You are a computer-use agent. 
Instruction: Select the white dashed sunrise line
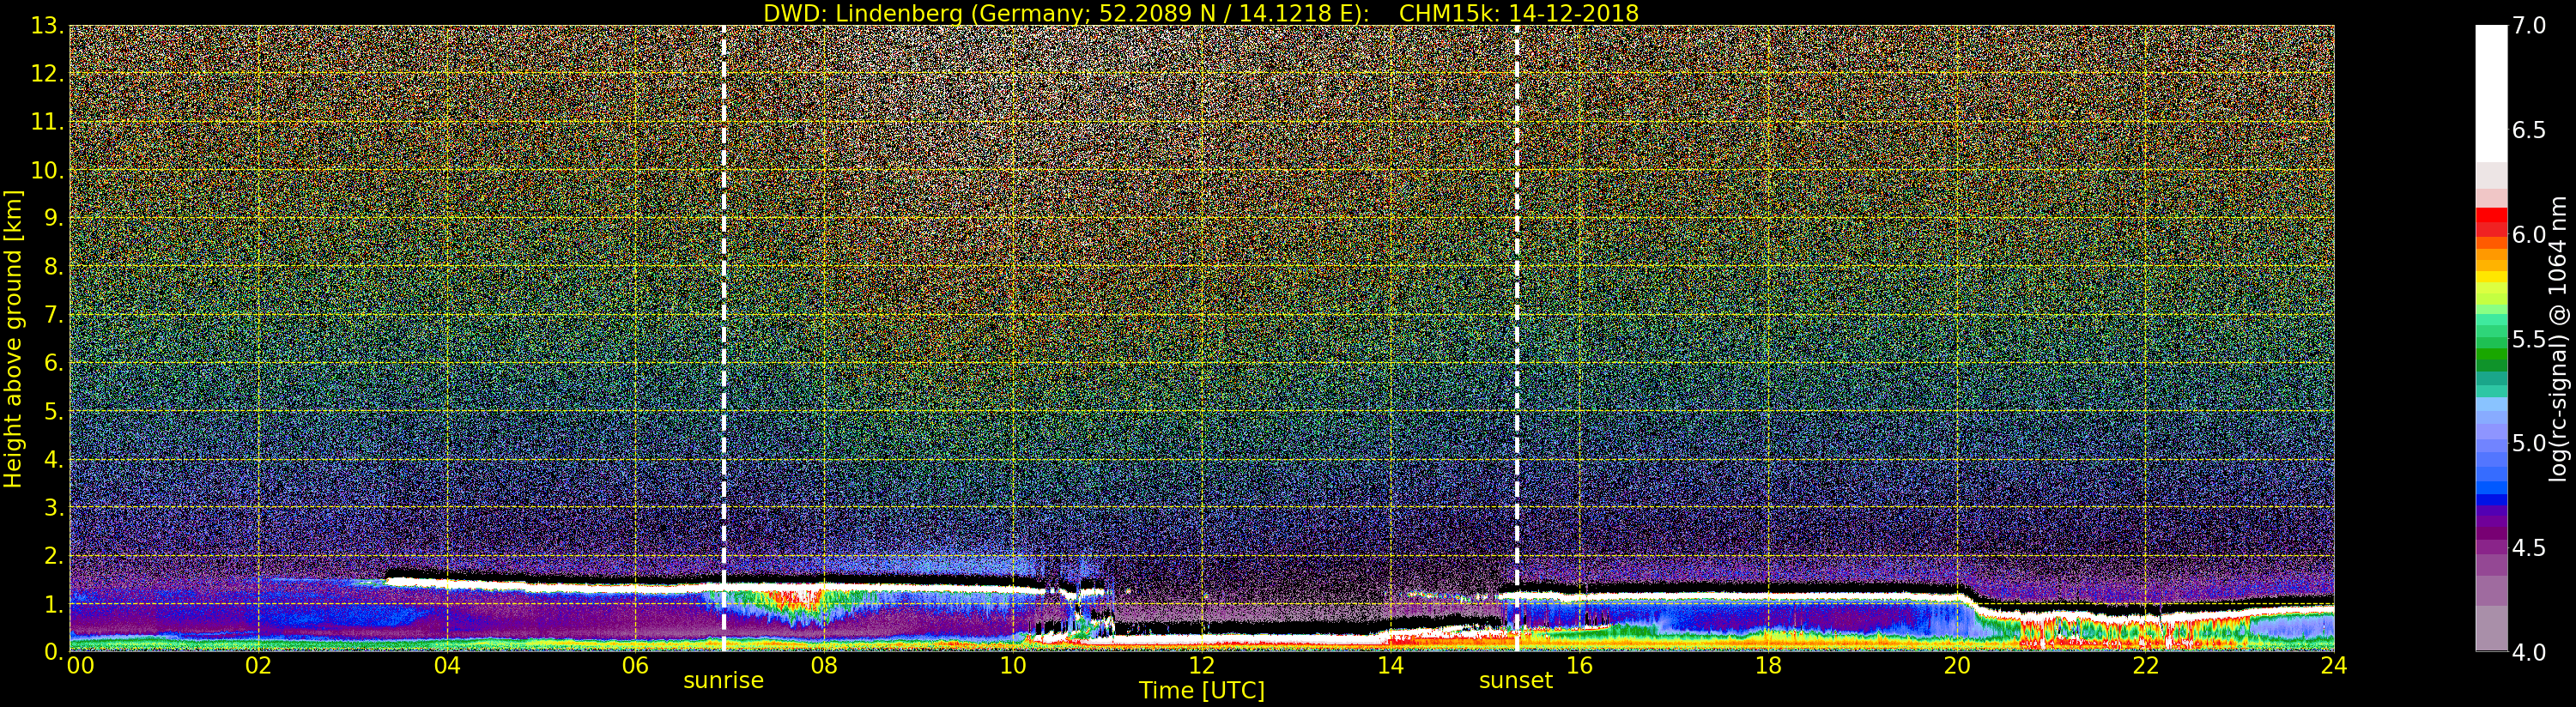tap(723, 339)
